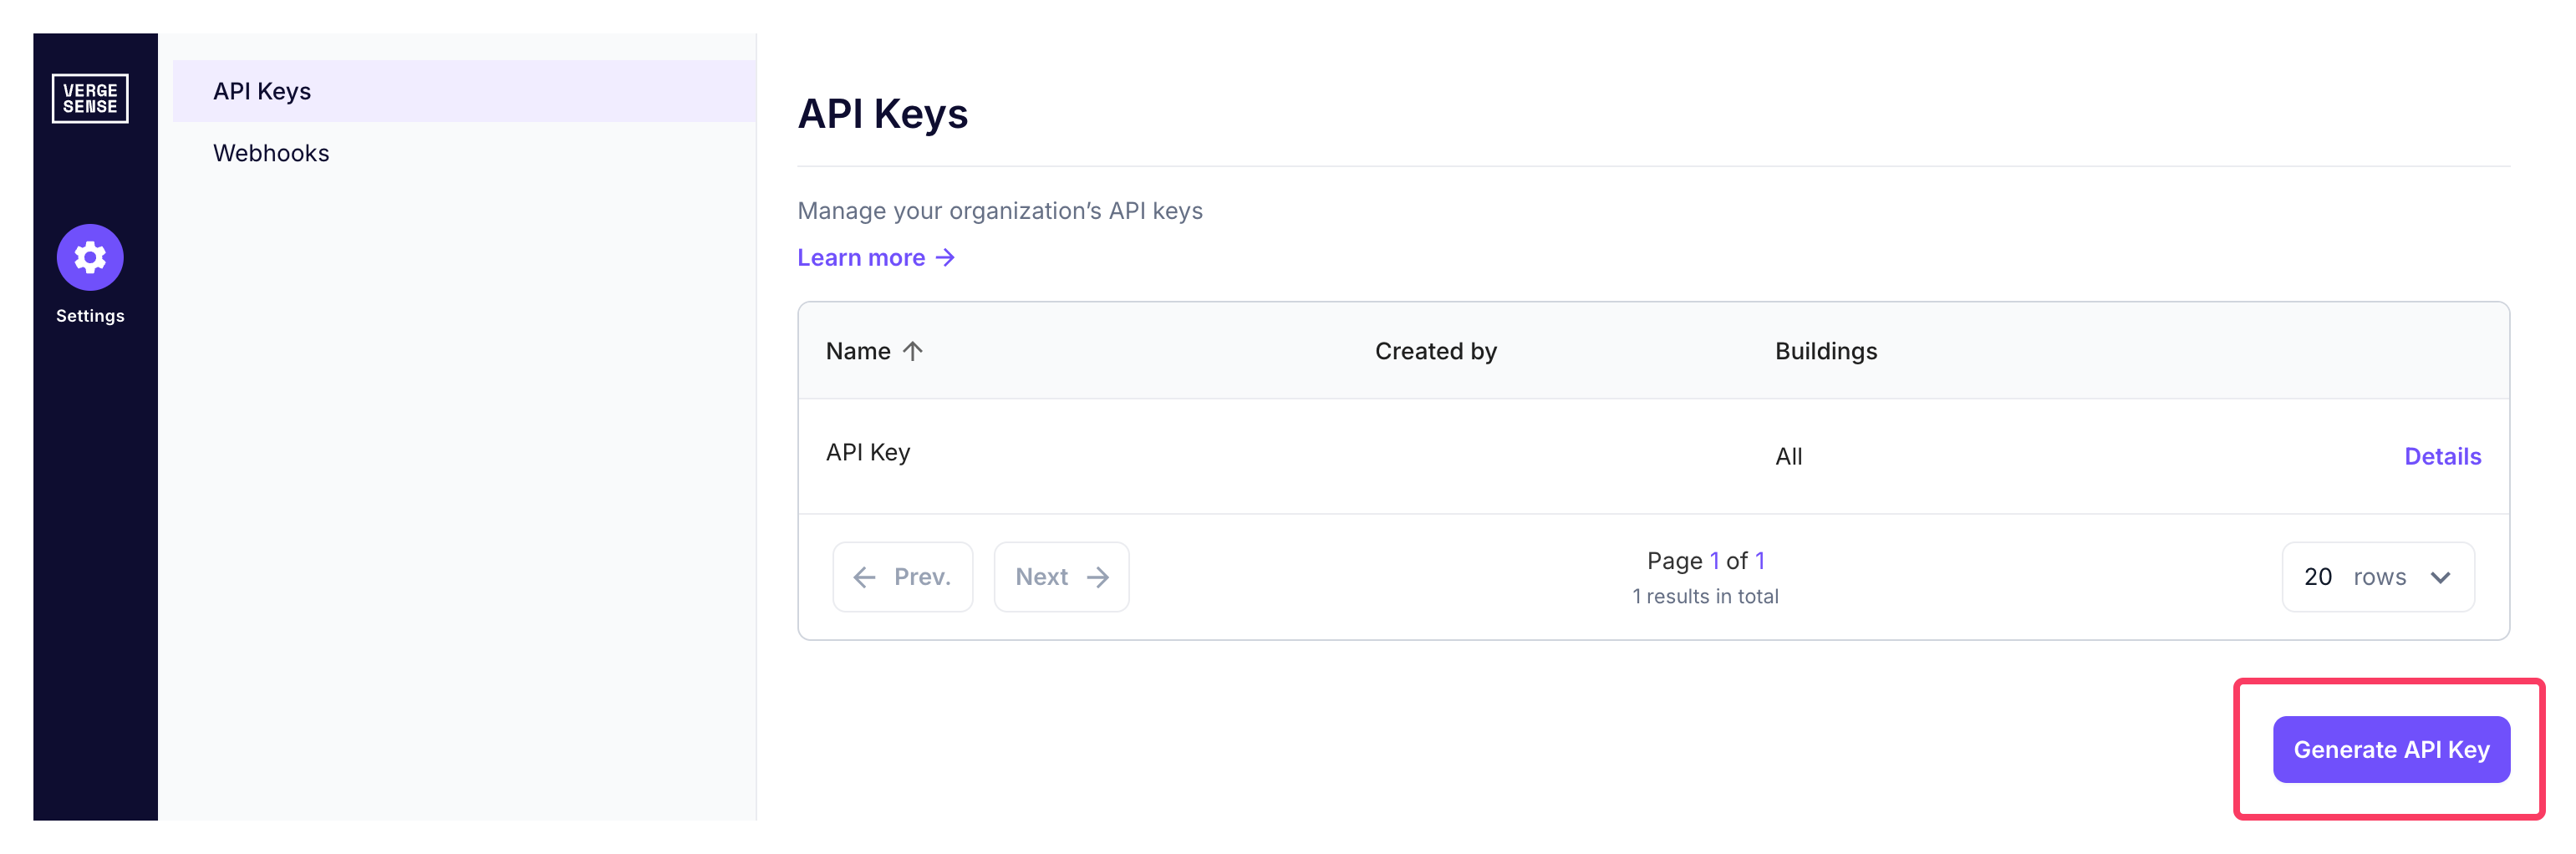
Task: Select the API Keys menu item
Action: coord(464,91)
